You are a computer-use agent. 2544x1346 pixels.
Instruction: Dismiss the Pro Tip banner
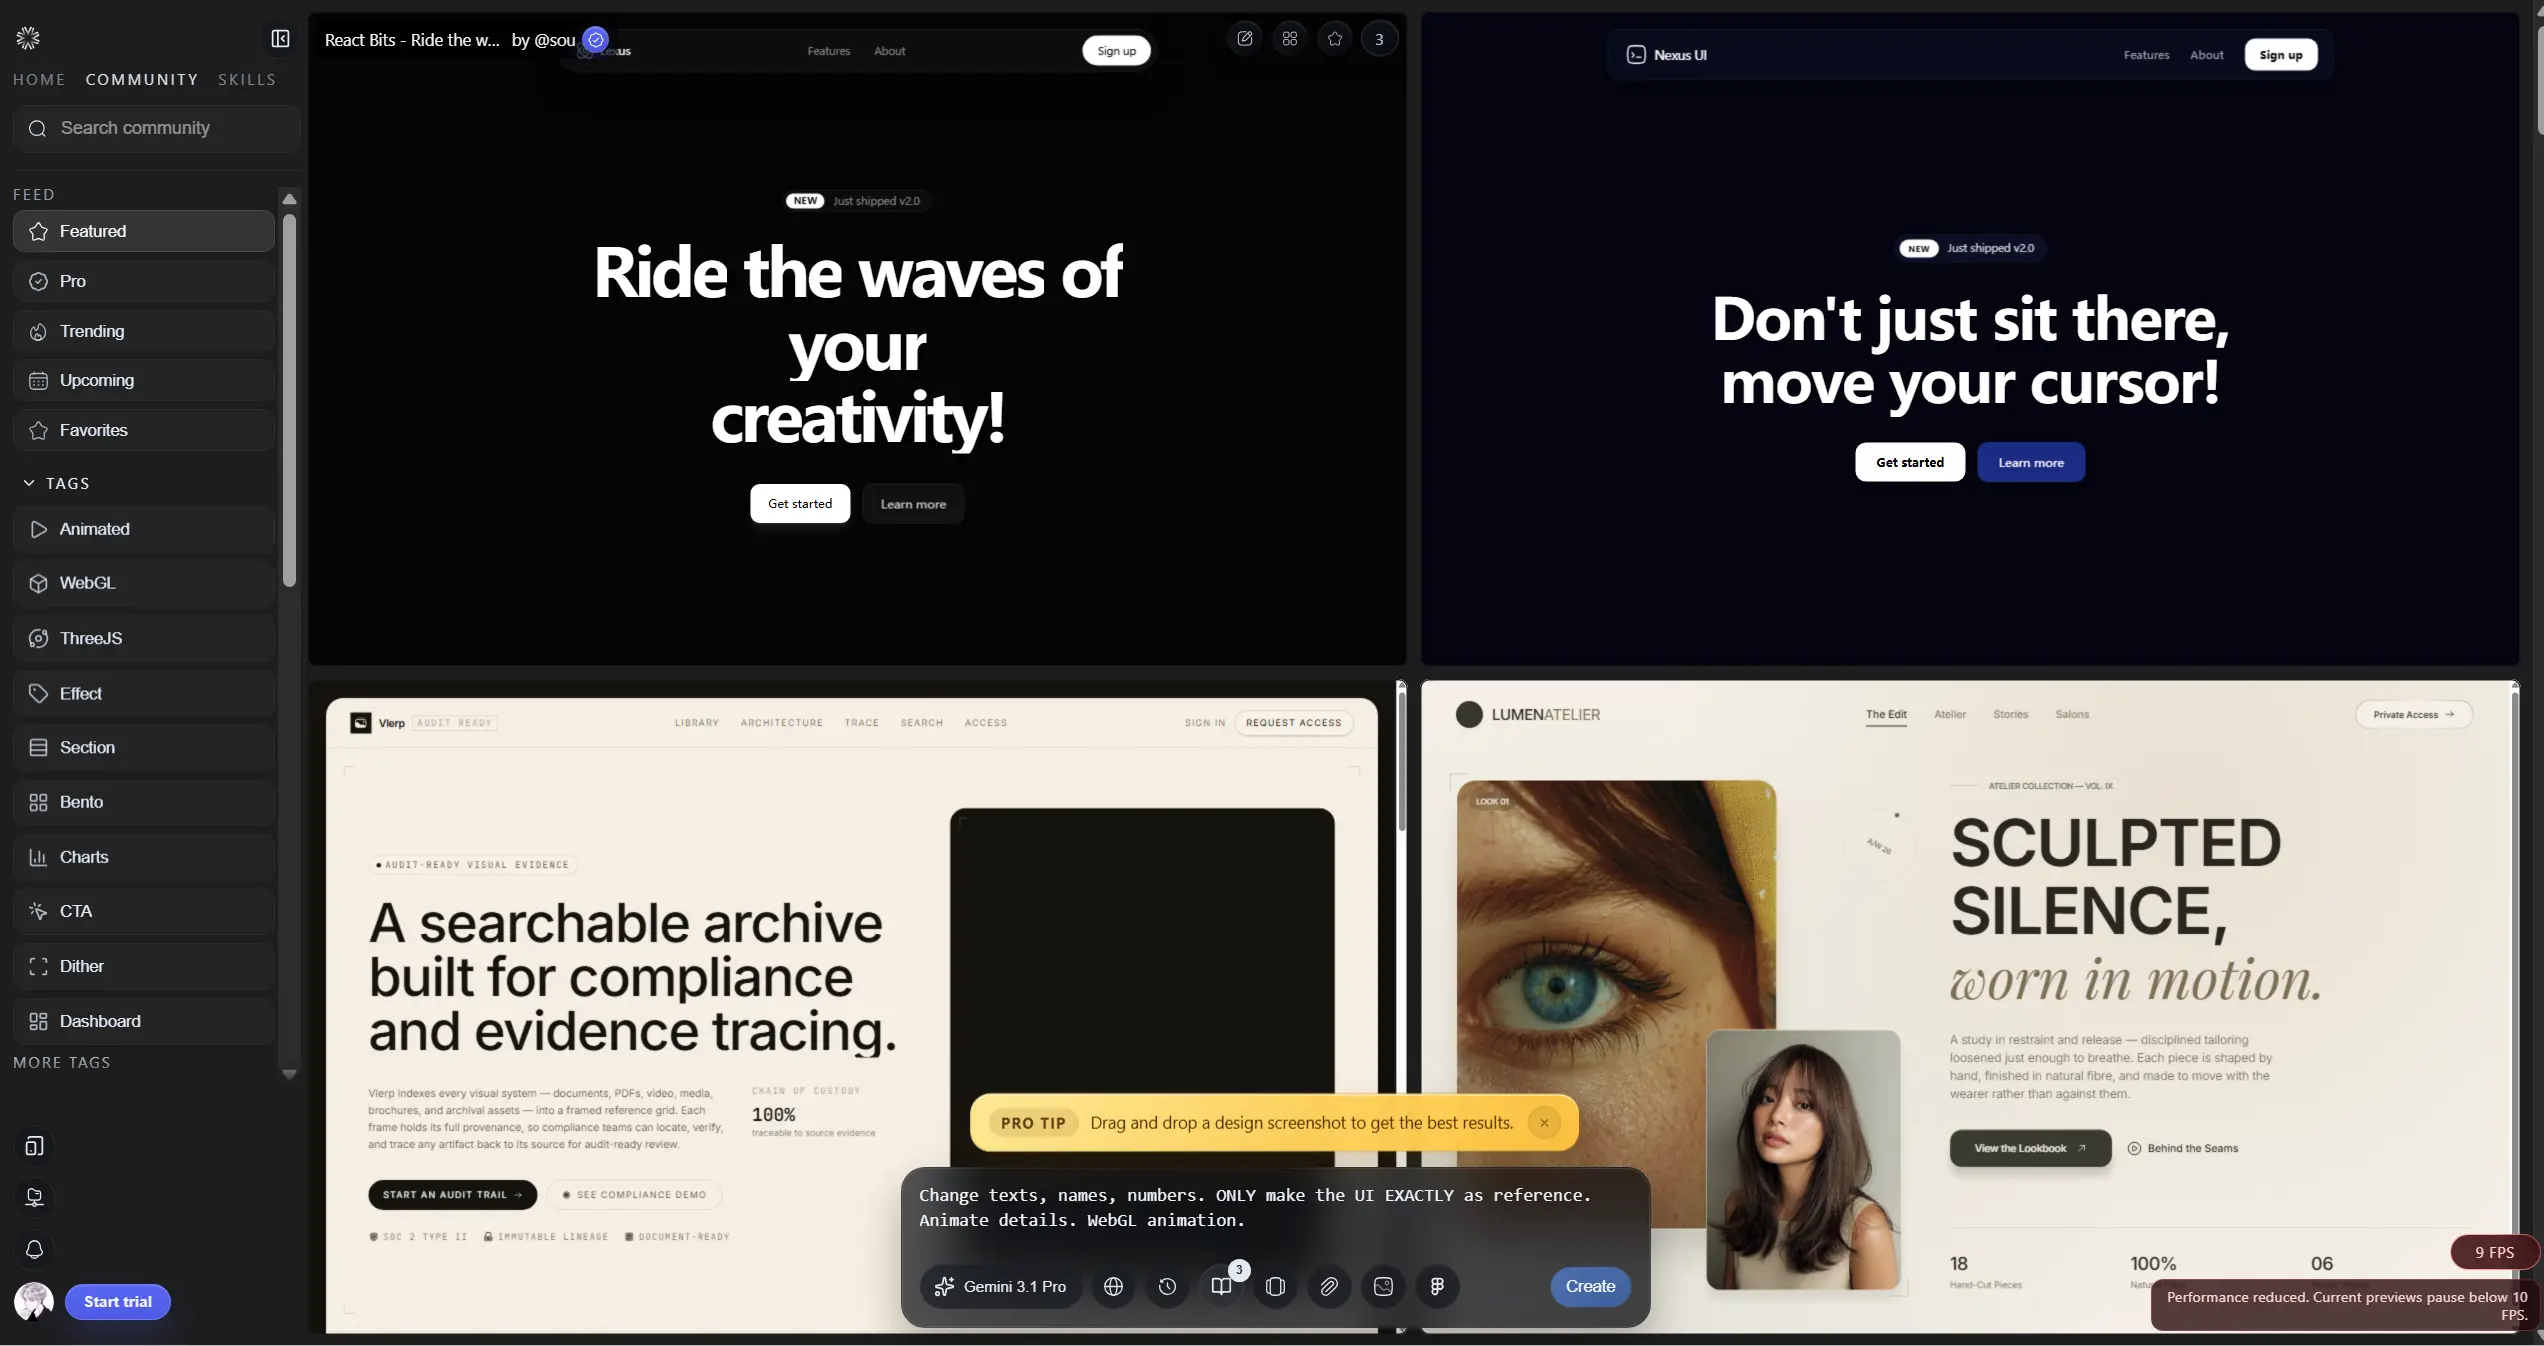[1544, 1122]
